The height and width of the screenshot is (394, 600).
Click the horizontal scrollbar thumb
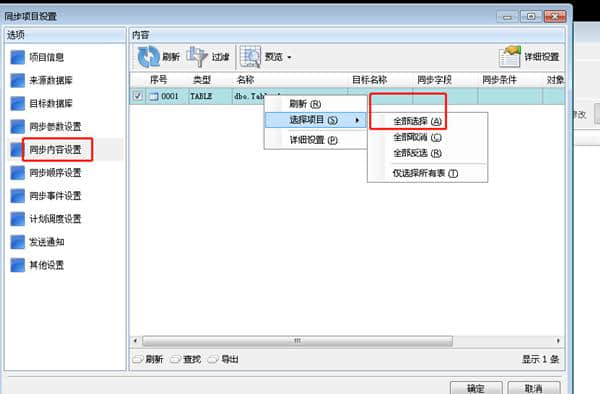[x=297, y=340]
